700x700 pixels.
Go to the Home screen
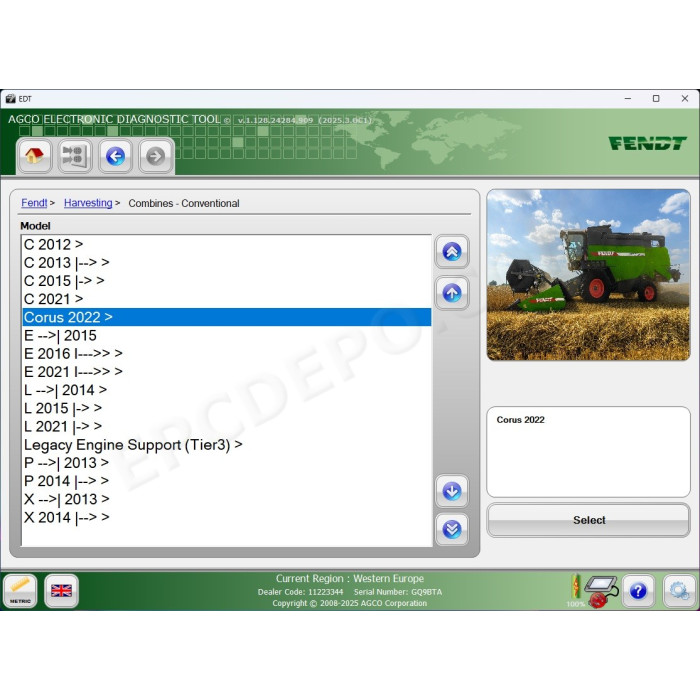[x=34, y=156]
